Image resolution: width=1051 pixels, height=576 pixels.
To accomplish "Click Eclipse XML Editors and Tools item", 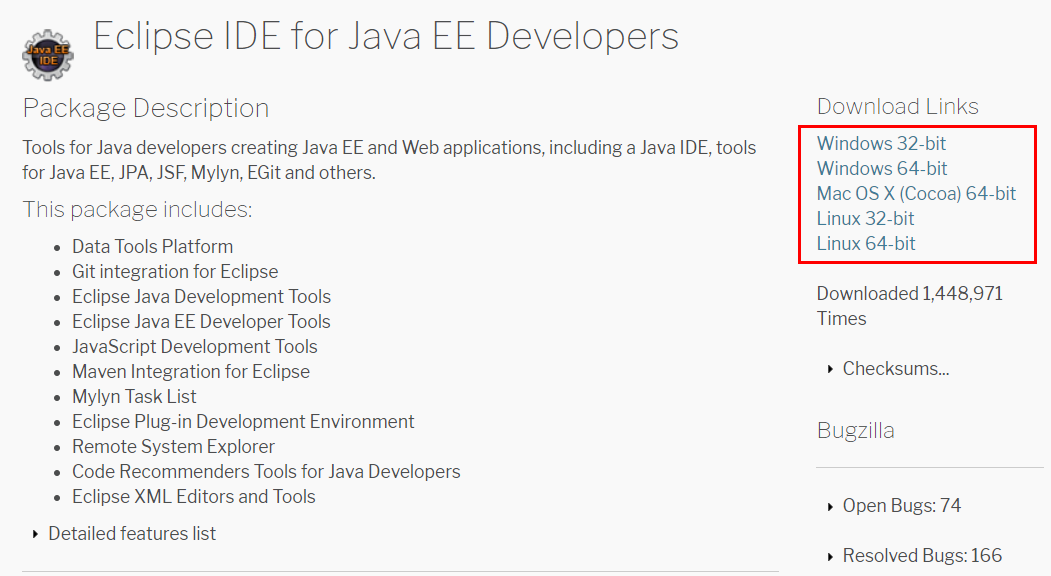I will 194,497.
